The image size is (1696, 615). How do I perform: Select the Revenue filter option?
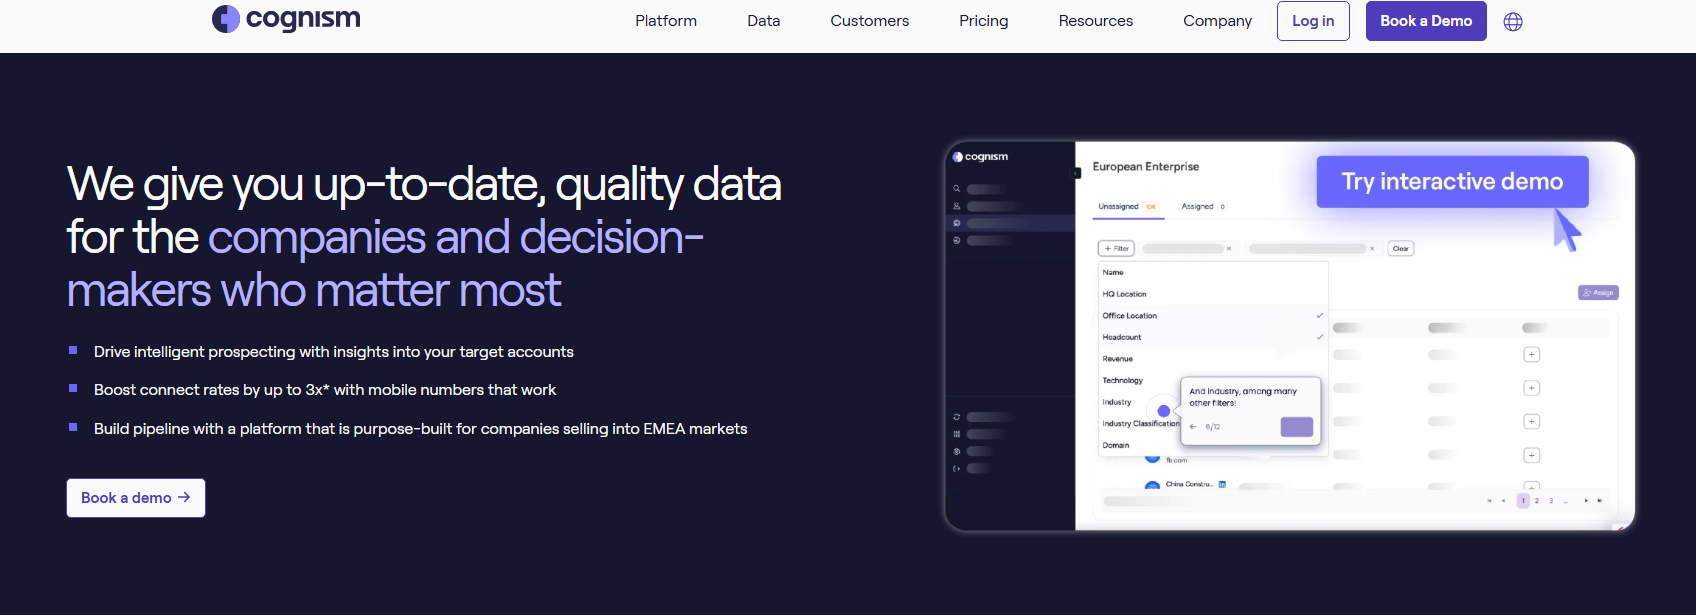click(1118, 359)
